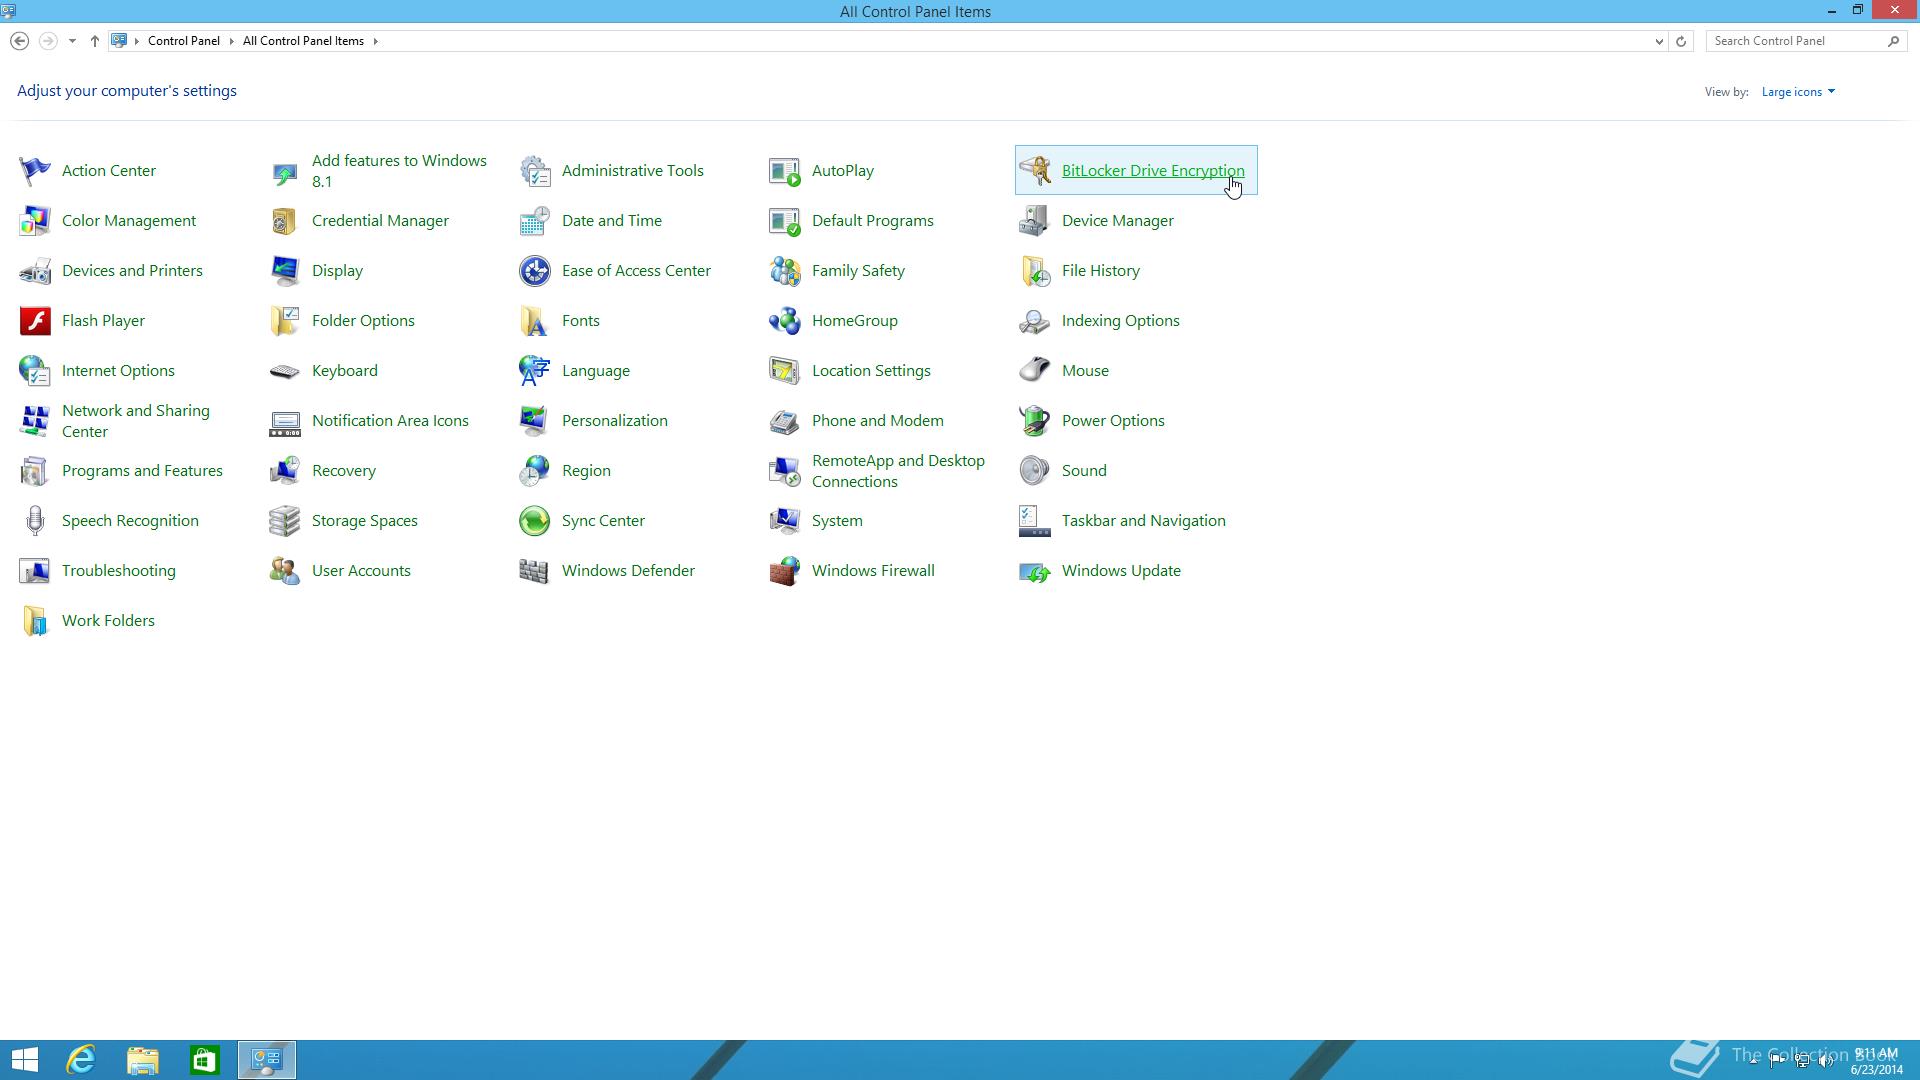Expand the chevron after All Control Panel Items
The width and height of the screenshot is (1920, 1080).
376,41
